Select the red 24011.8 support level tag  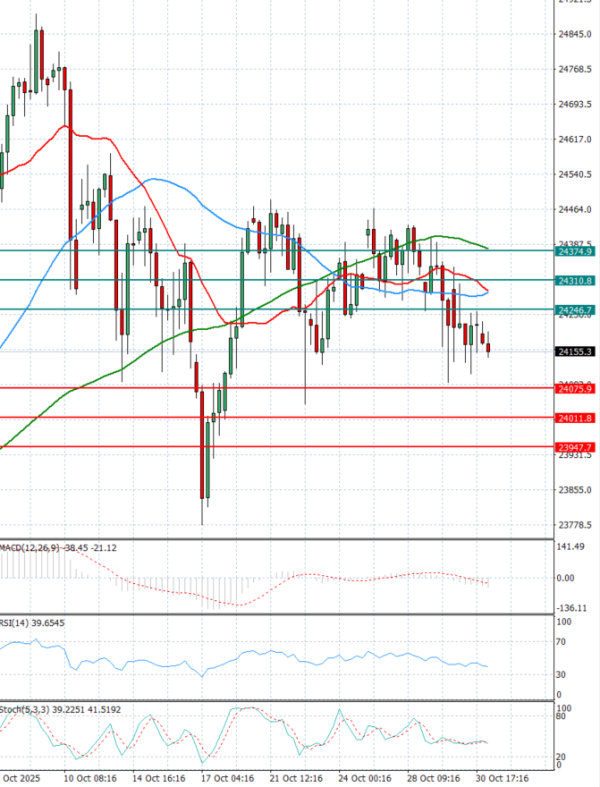(575, 418)
